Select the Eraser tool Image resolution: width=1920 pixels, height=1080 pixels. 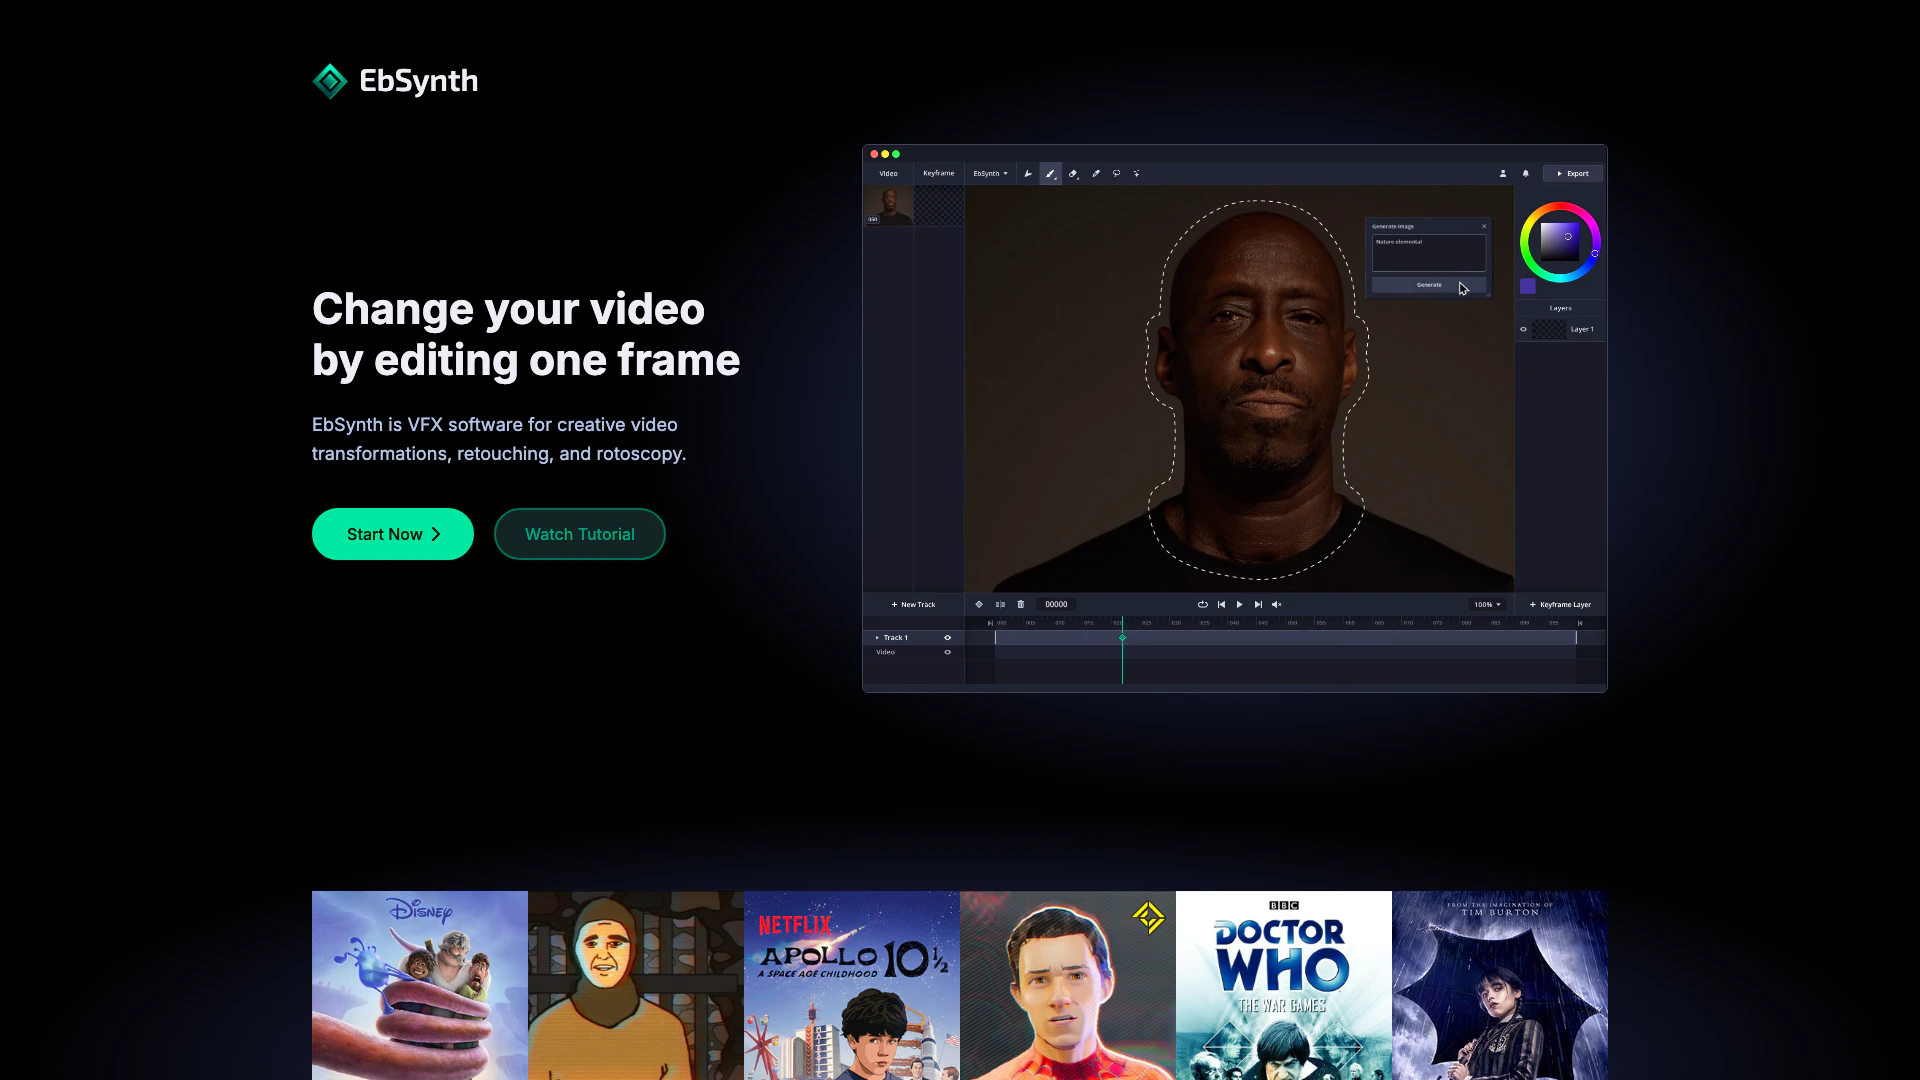pyautogui.click(x=1073, y=174)
